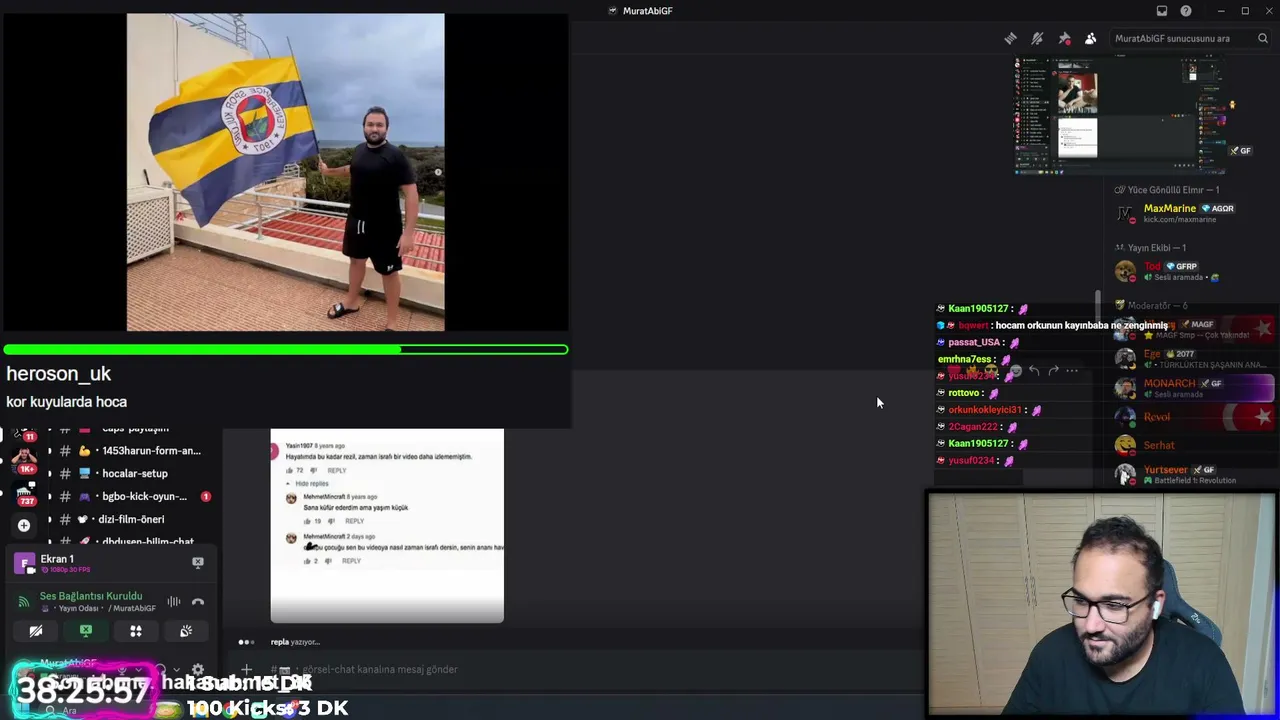1280x720 pixels.
Task: Open the soundboard button
Action: (x=186, y=631)
